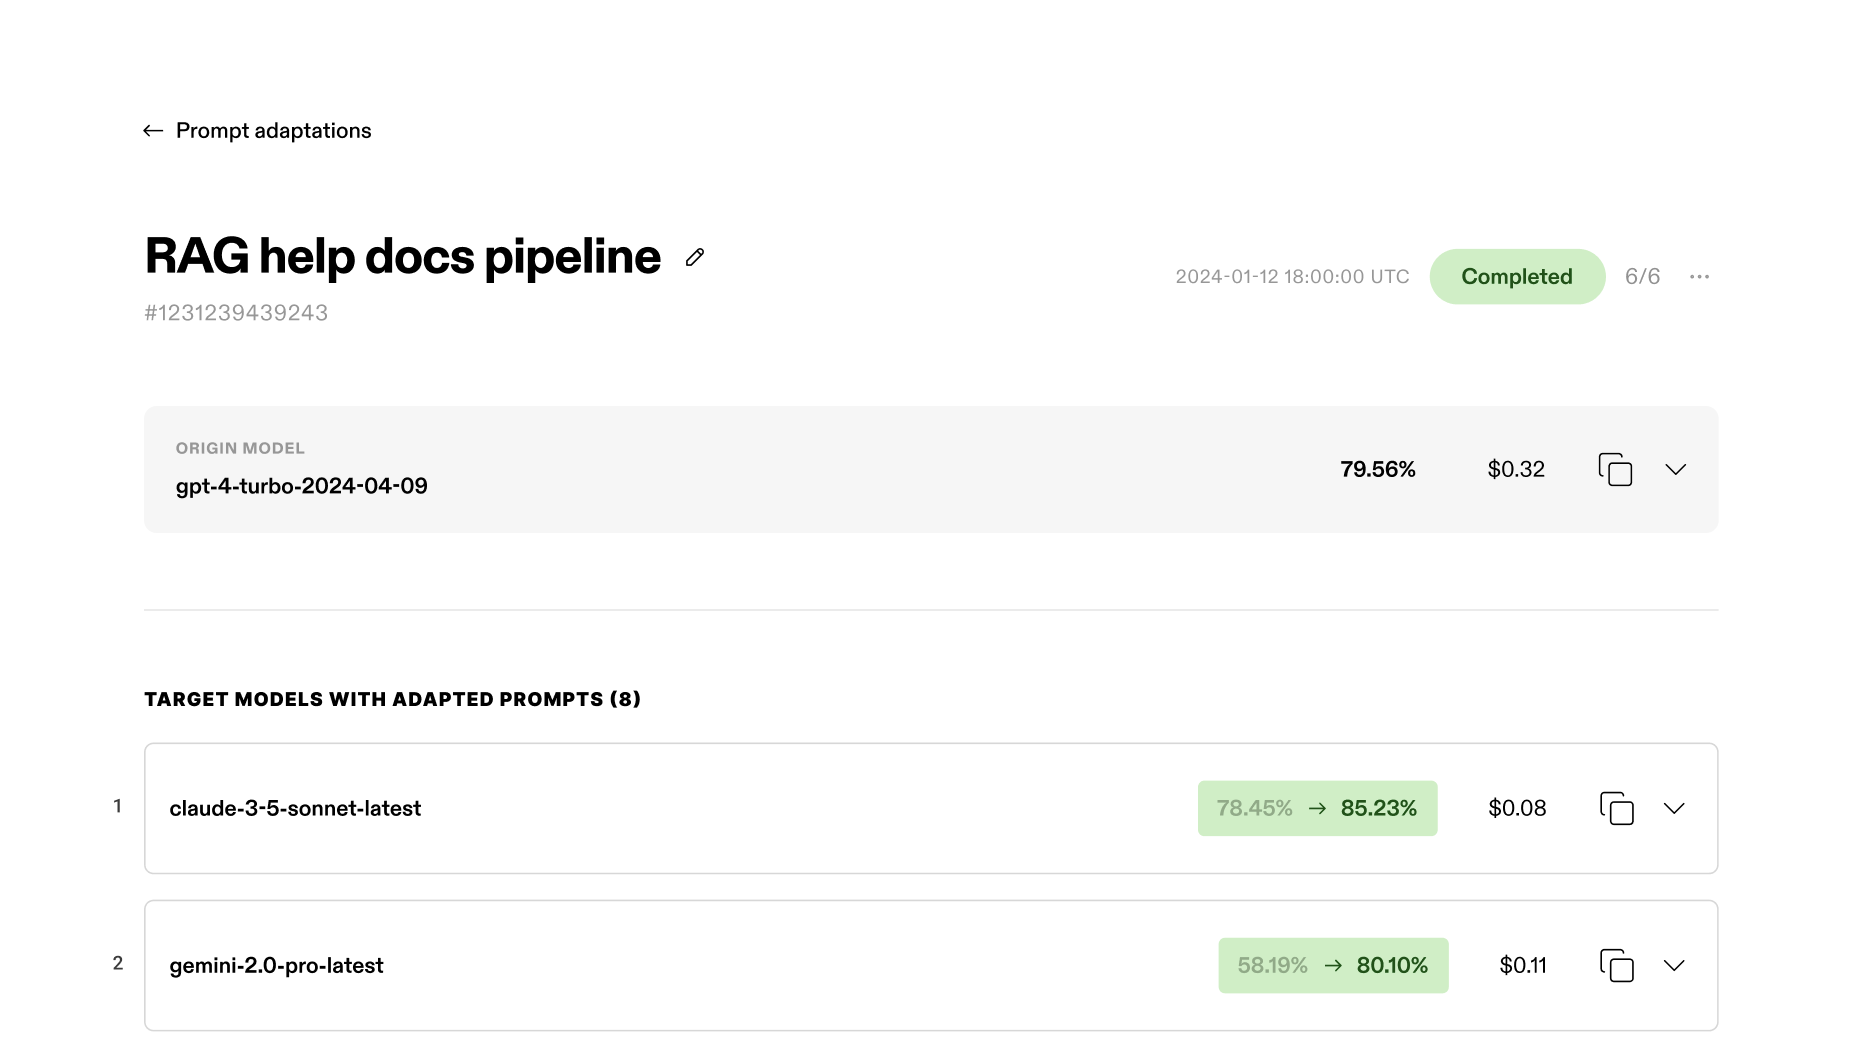Click the gemini-2.0-pro-latest model name
Viewport: 1872px width, 1056px height.
tap(276, 965)
